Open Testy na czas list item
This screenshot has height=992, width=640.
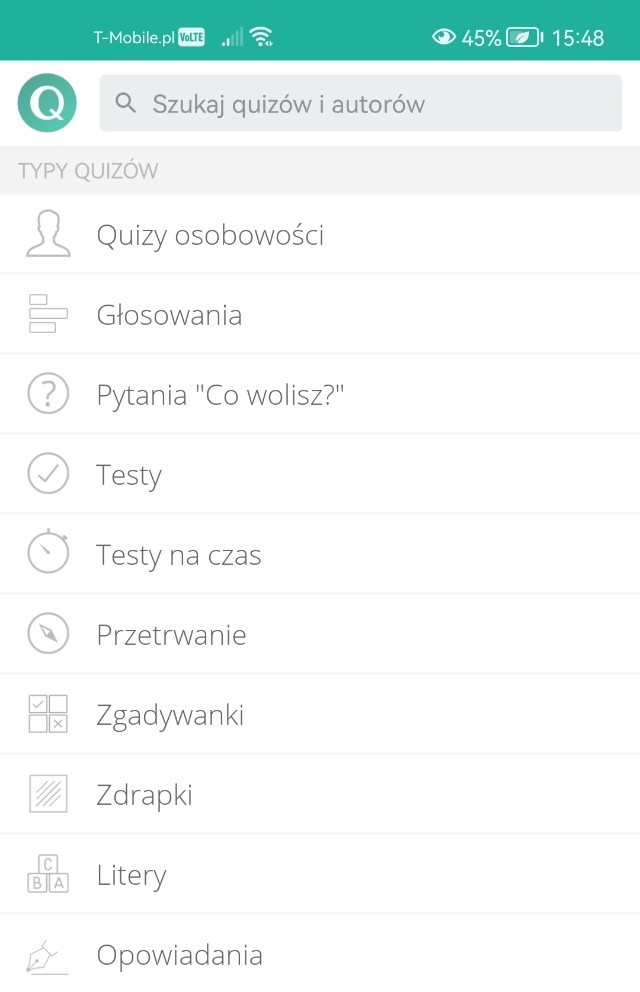pyautogui.click(x=179, y=555)
